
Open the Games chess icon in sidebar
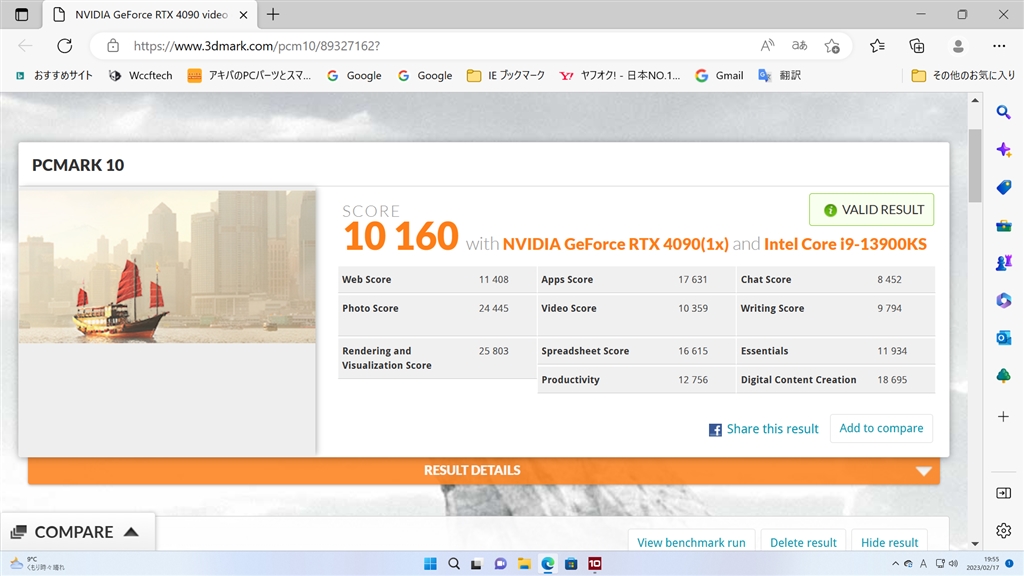[x=1004, y=263]
